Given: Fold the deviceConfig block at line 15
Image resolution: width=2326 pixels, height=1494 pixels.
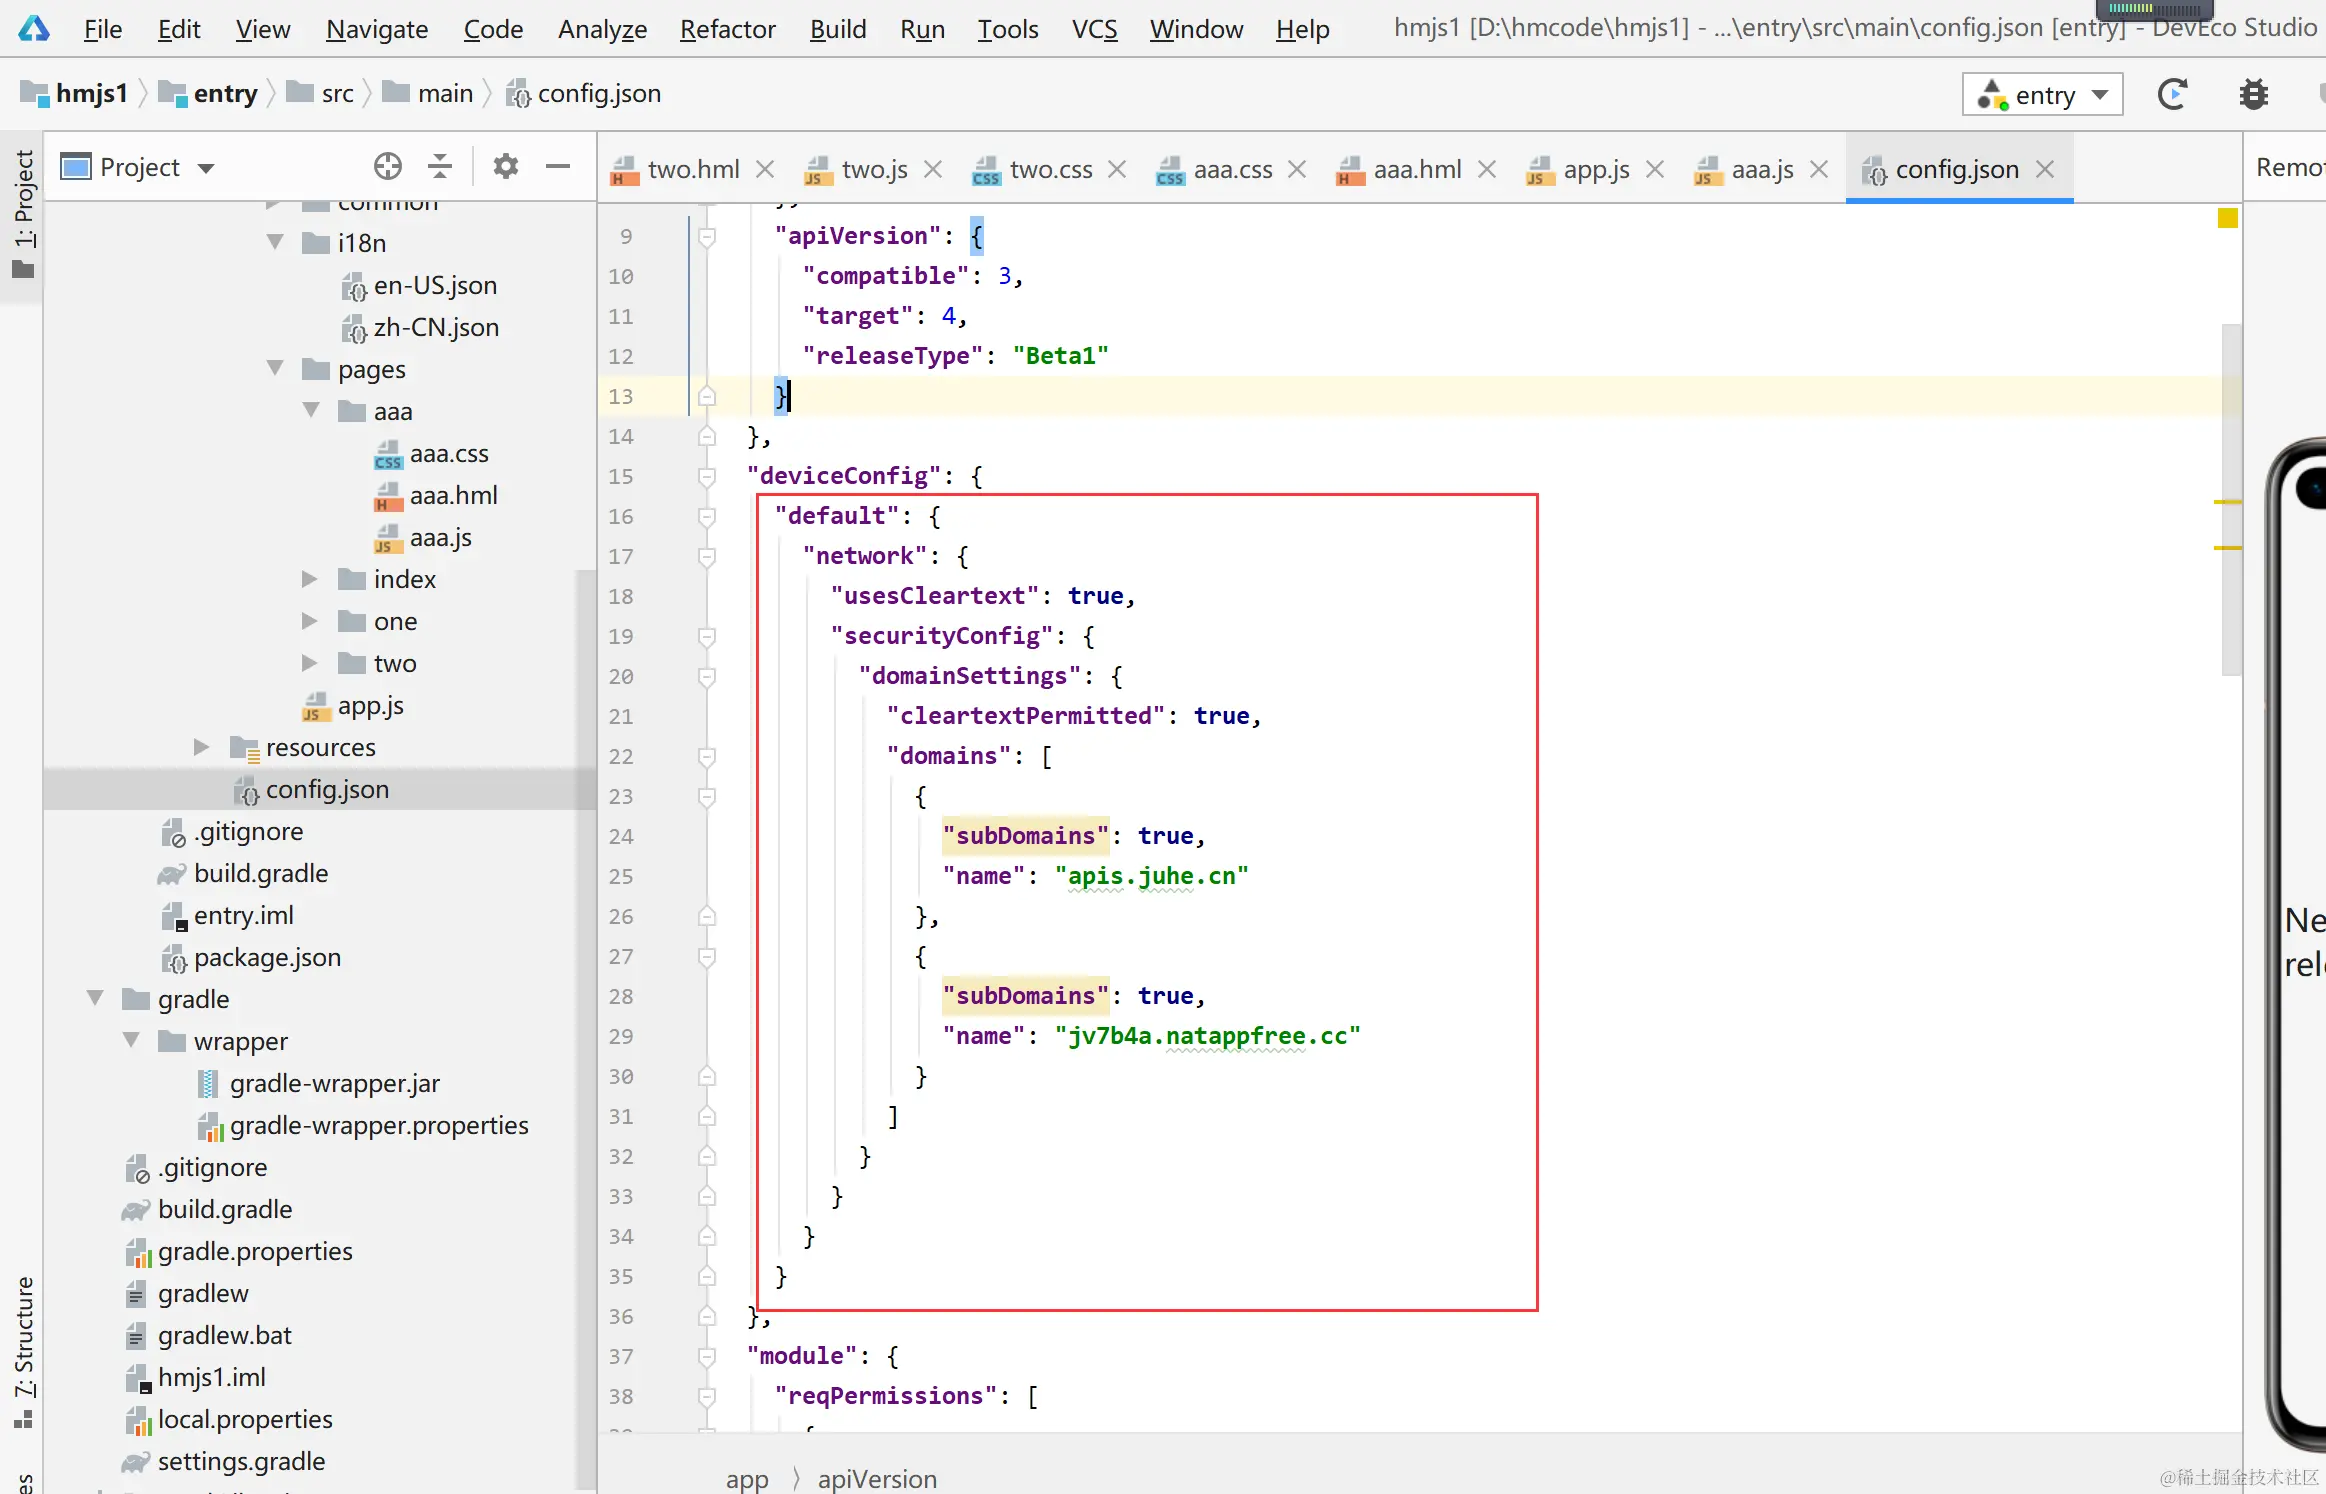Looking at the screenshot, I should pos(707,476).
